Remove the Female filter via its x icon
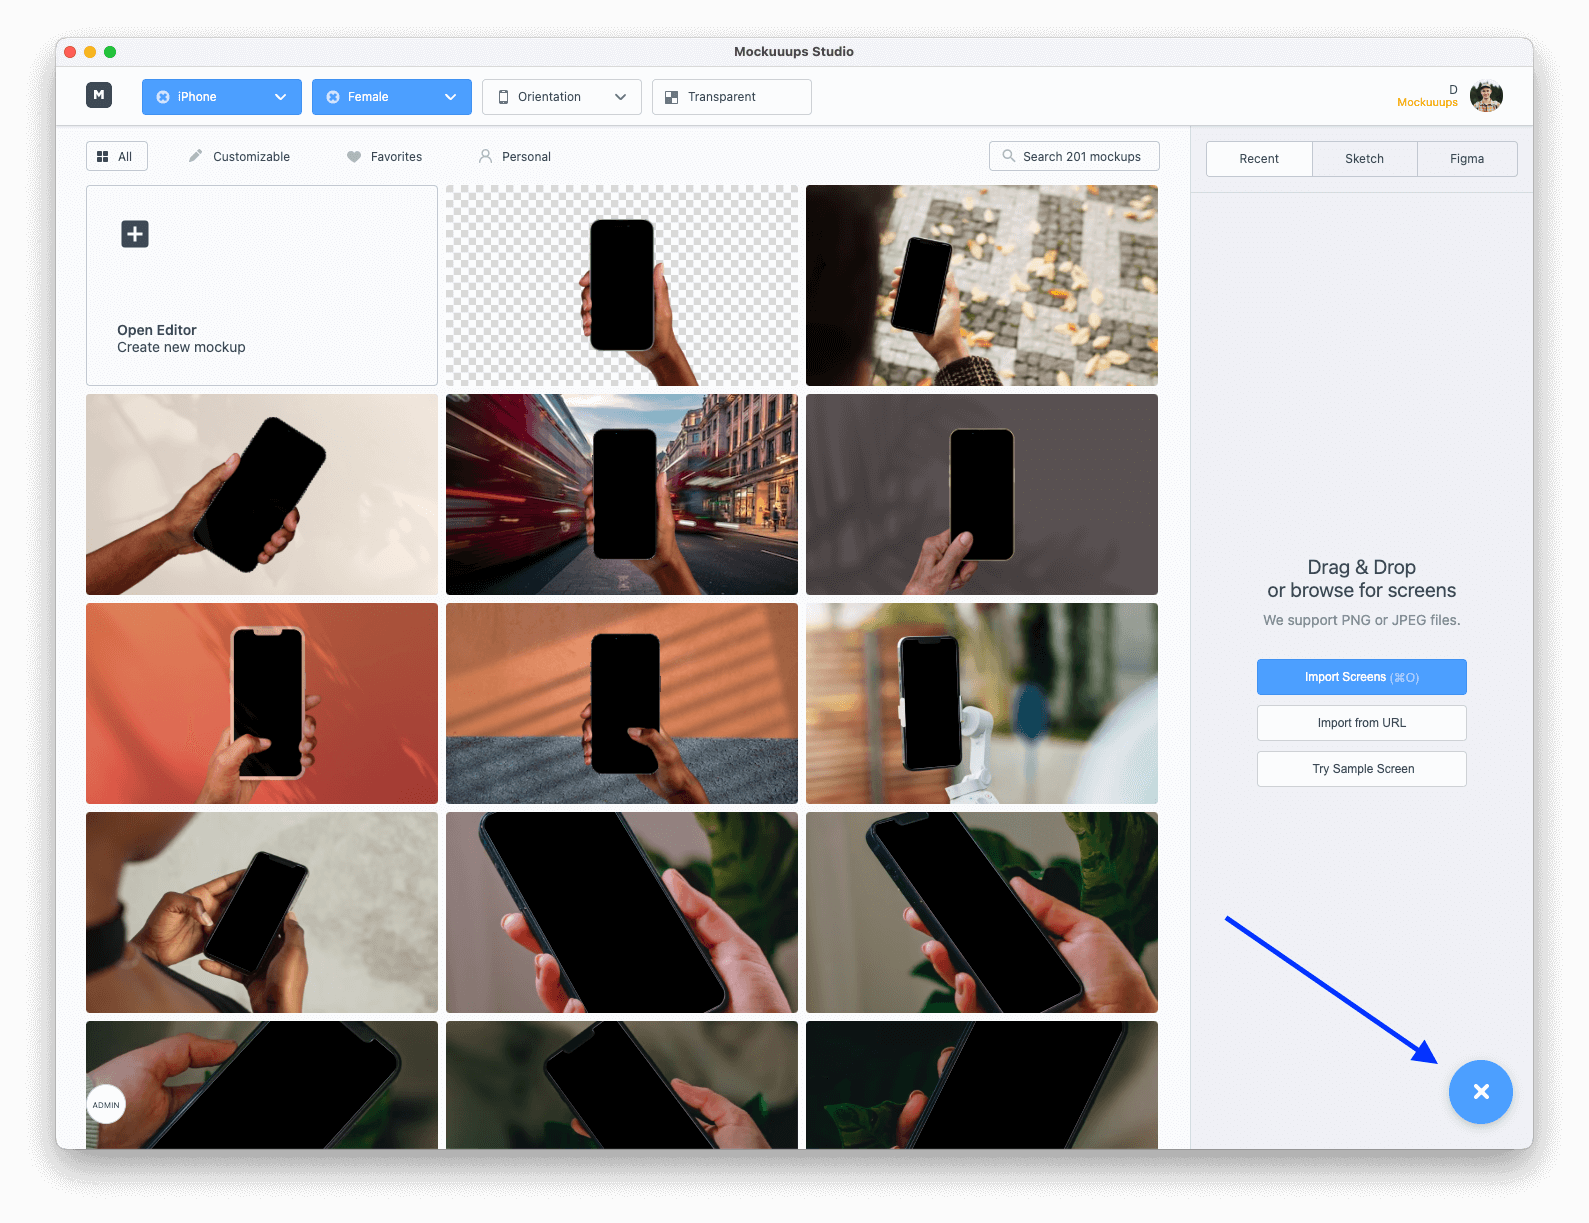This screenshot has height=1223, width=1589. coord(333,97)
